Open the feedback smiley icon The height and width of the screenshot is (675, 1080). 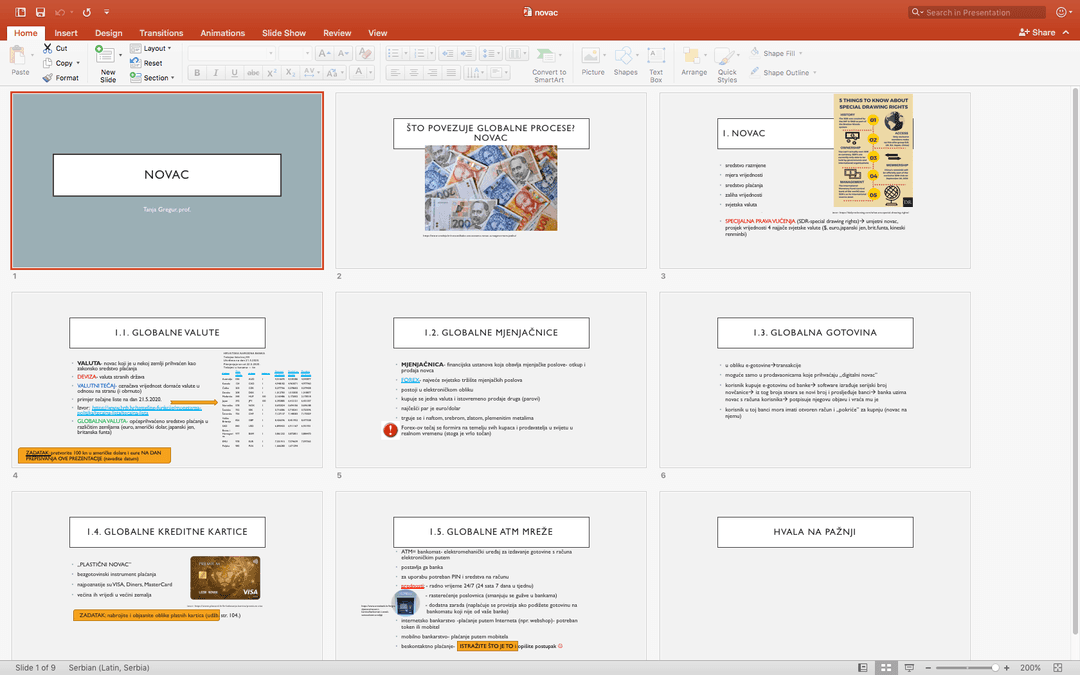1062,12
